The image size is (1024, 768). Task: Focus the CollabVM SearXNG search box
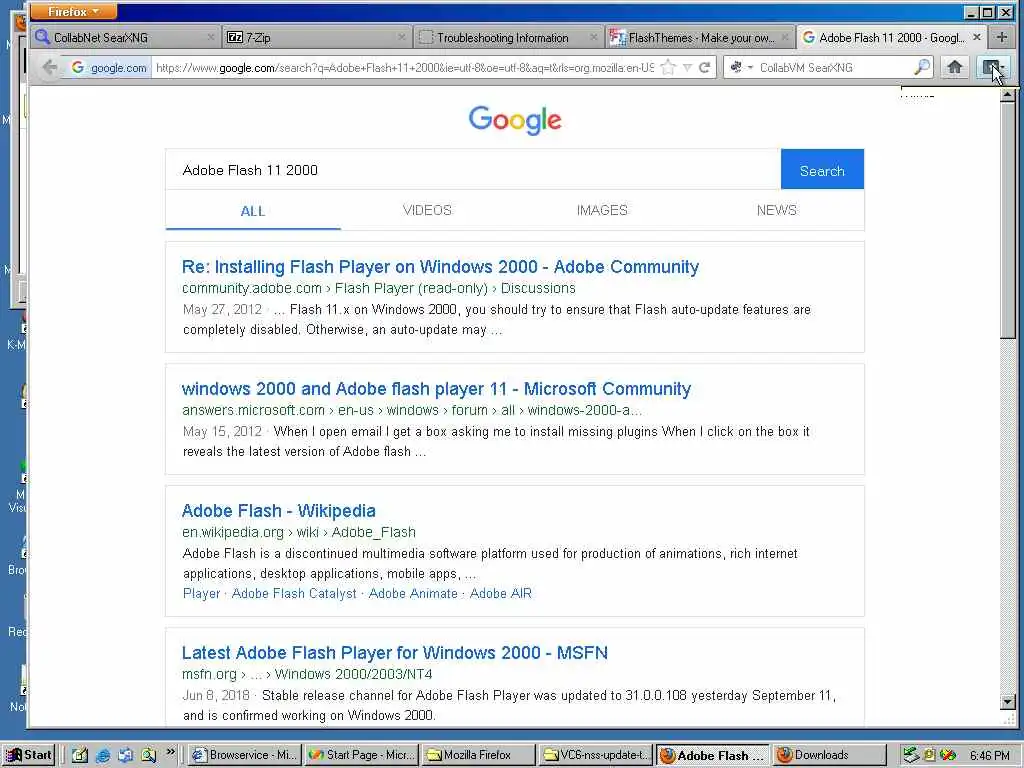[x=834, y=67]
